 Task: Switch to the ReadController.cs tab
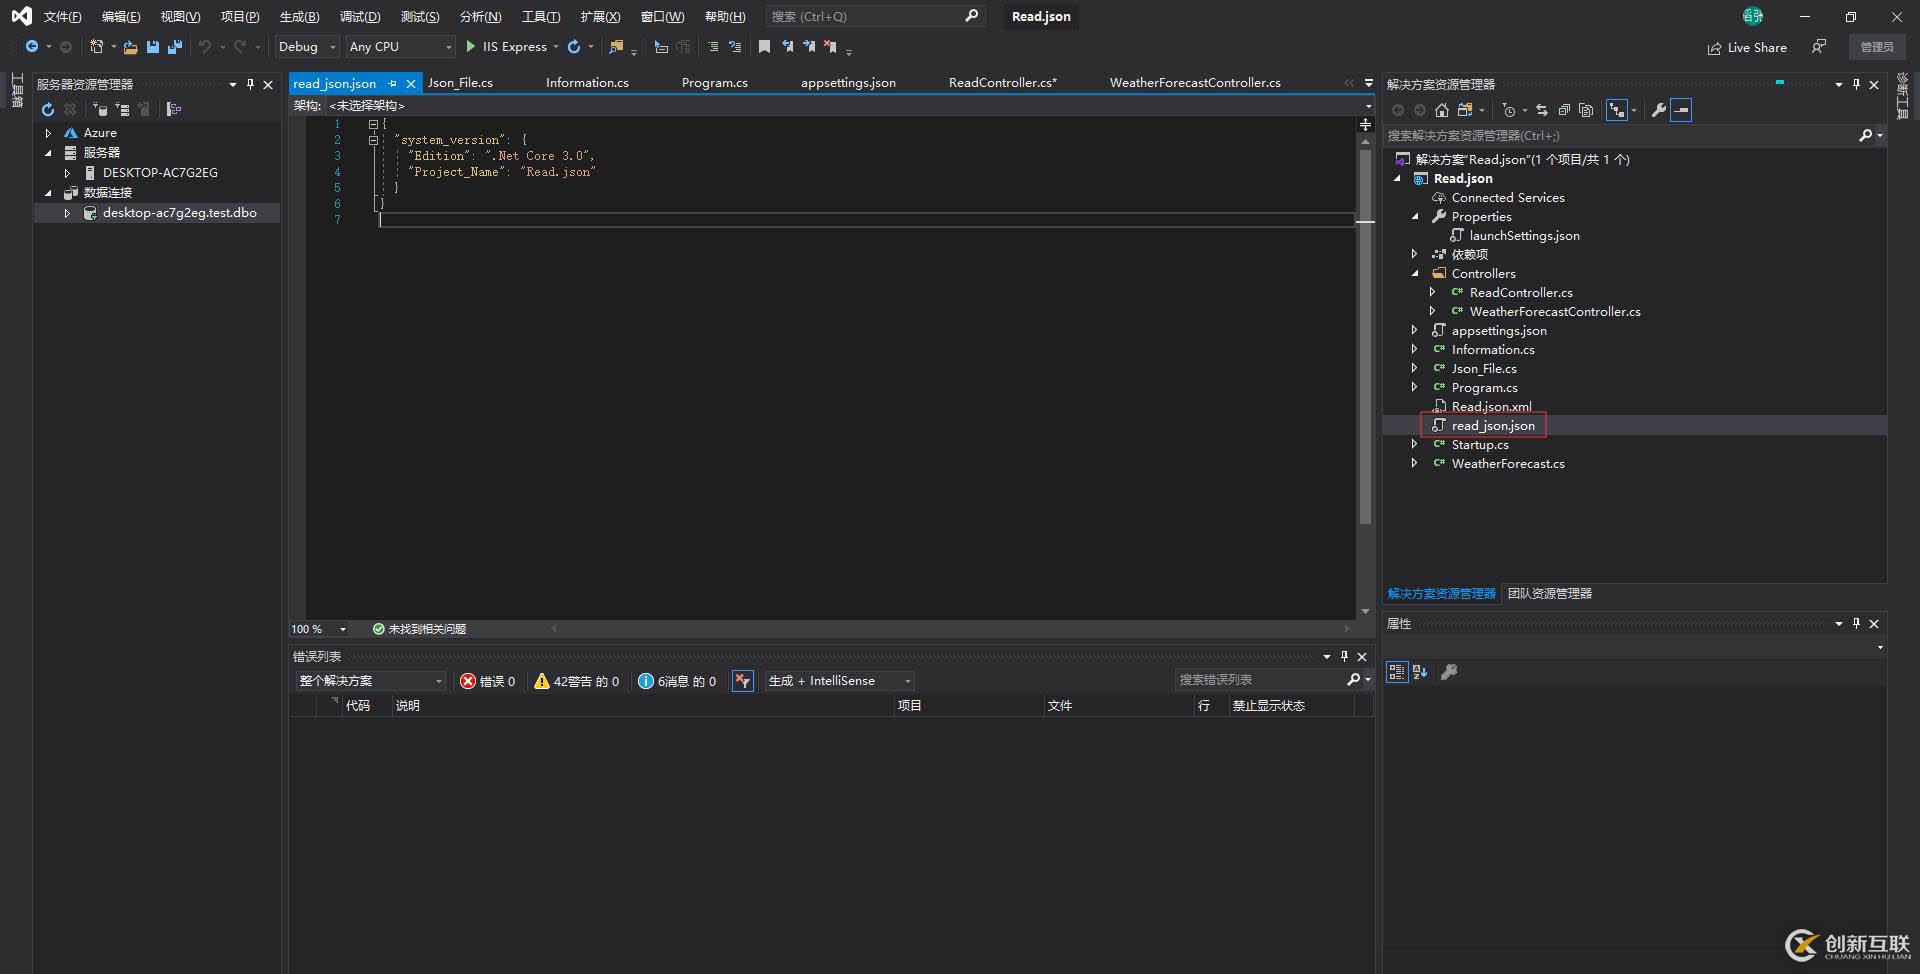[x=1002, y=83]
